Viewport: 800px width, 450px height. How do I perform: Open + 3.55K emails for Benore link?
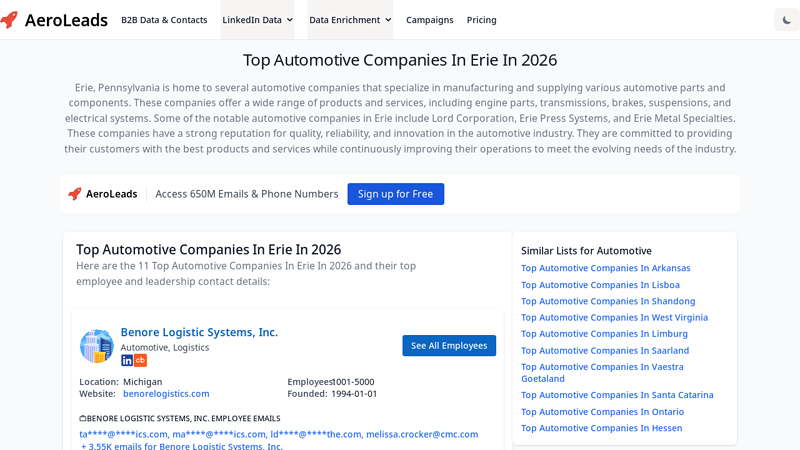pos(182,446)
